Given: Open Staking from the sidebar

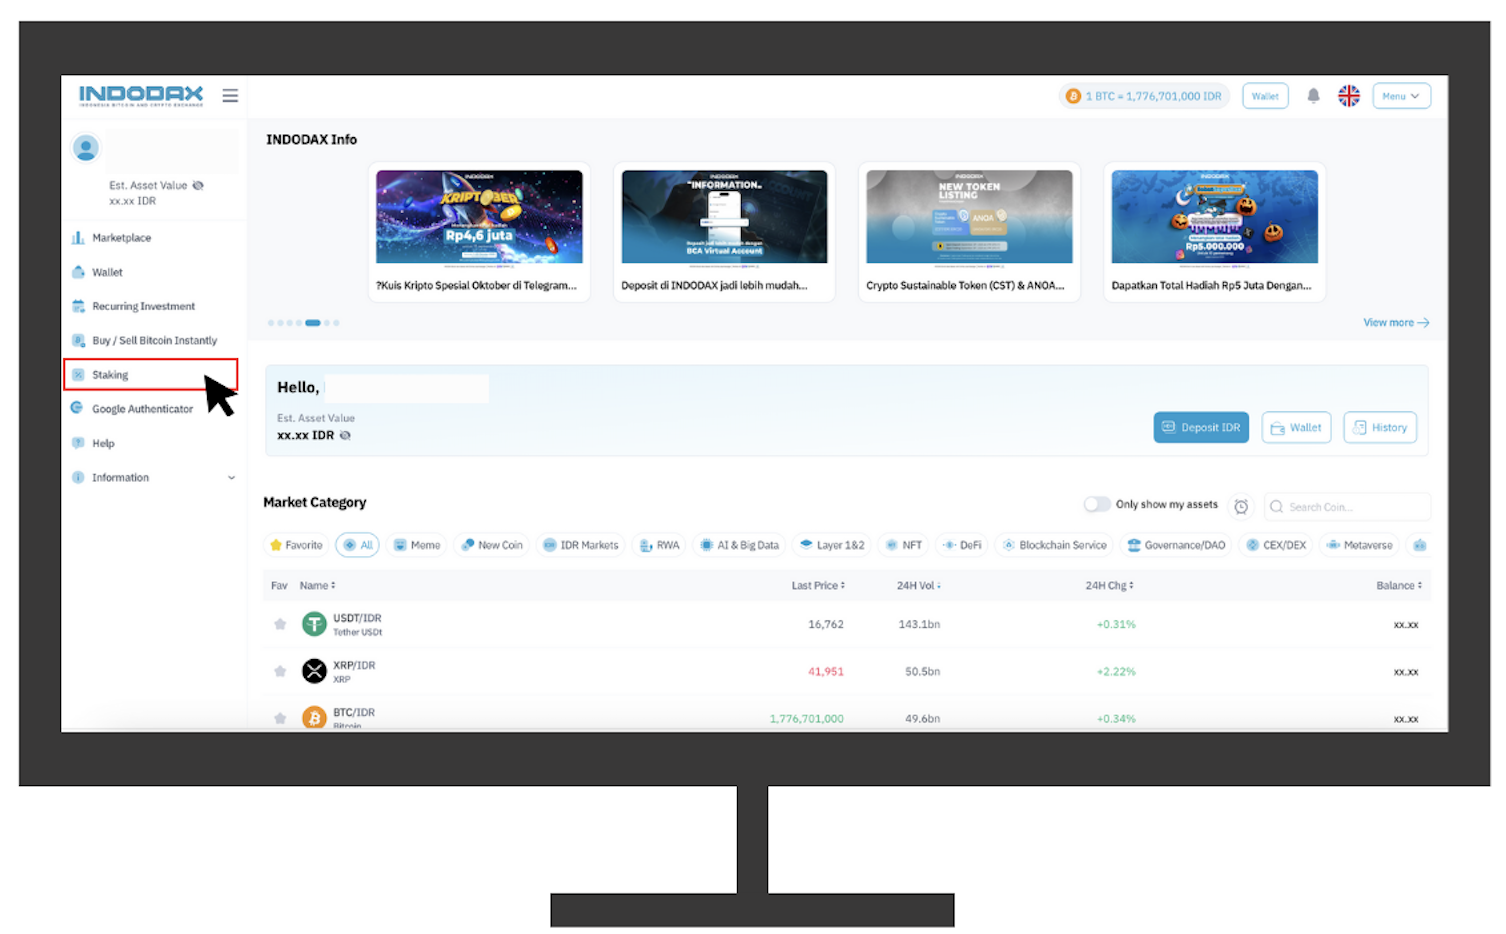Looking at the screenshot, I should click(x=111, y=375).
